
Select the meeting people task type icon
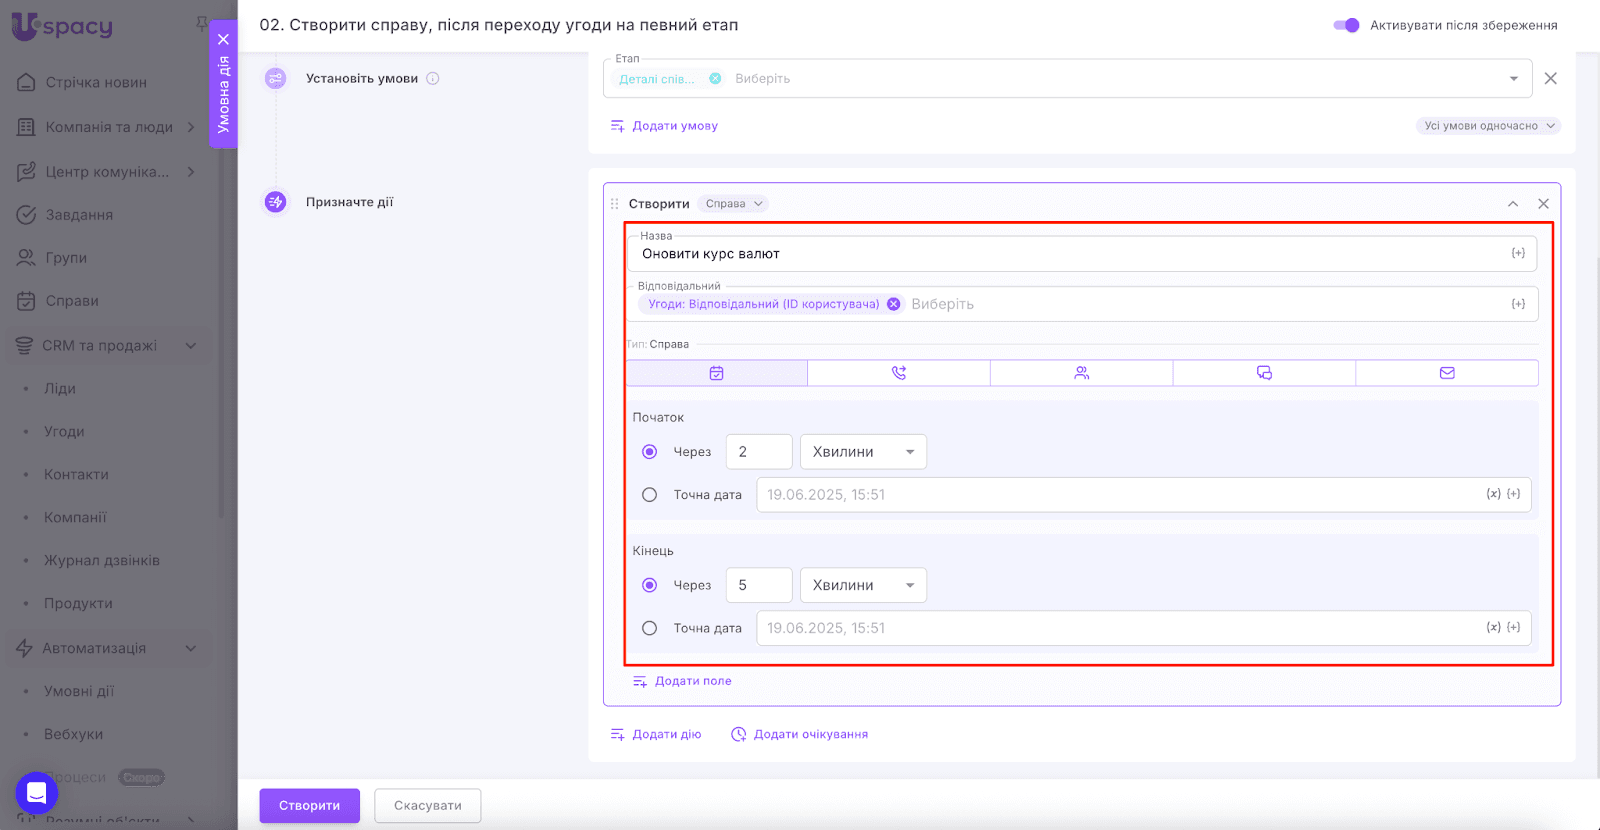[x=1081, y=373]
